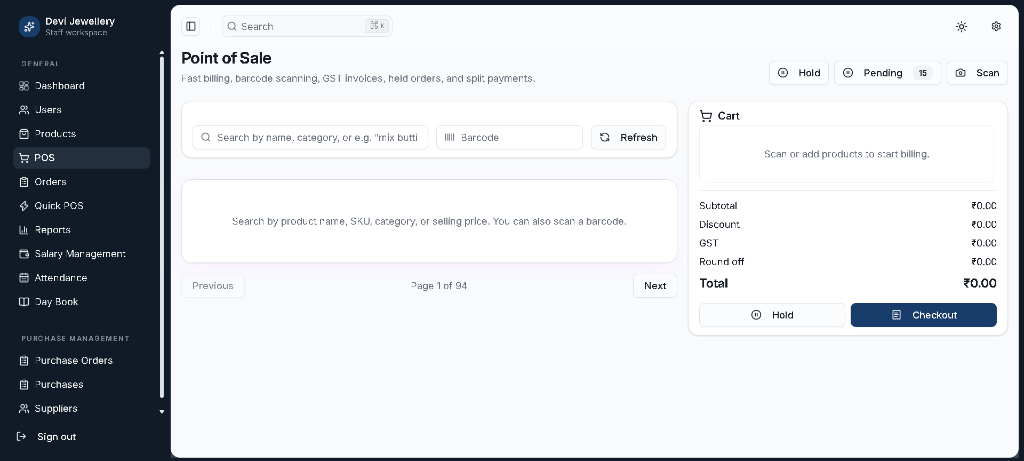
Task: Open Pending orders with 15 badge
Action: (x=888, y=73)
